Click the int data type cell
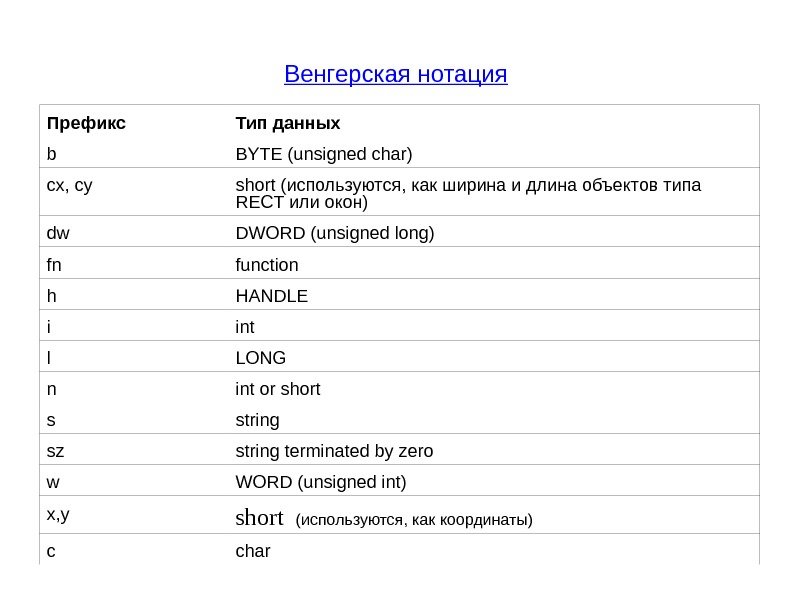 pyautogui.click(x=245, y=327)
